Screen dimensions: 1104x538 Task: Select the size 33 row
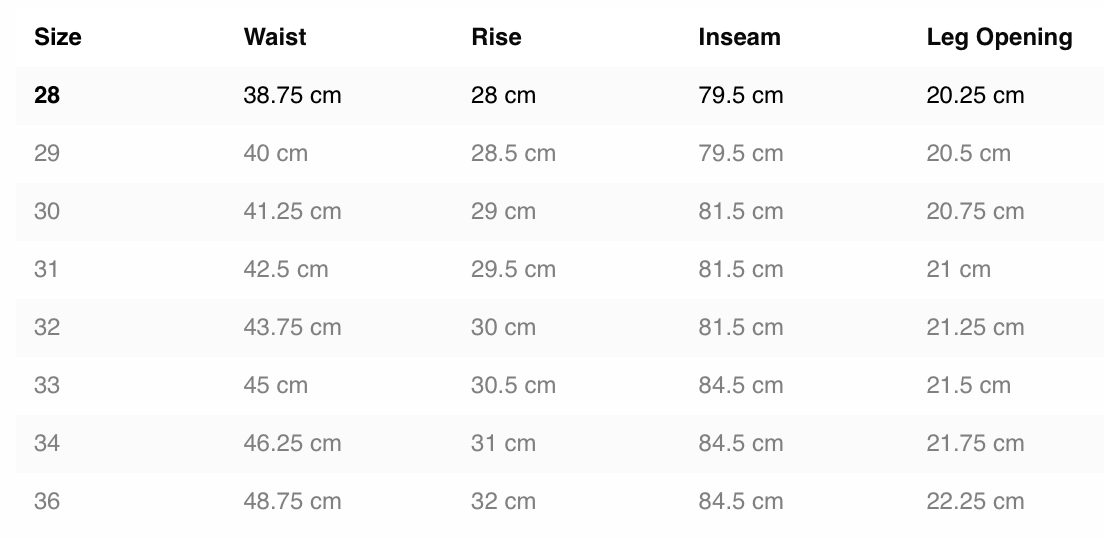[560, 386]
